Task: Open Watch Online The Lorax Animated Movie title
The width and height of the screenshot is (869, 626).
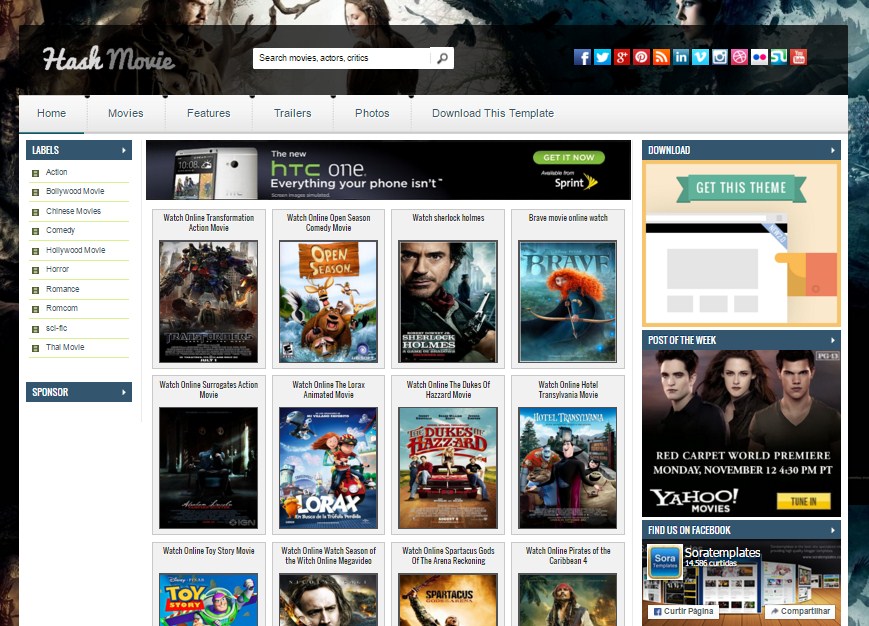Action: (x=328, y=389)
